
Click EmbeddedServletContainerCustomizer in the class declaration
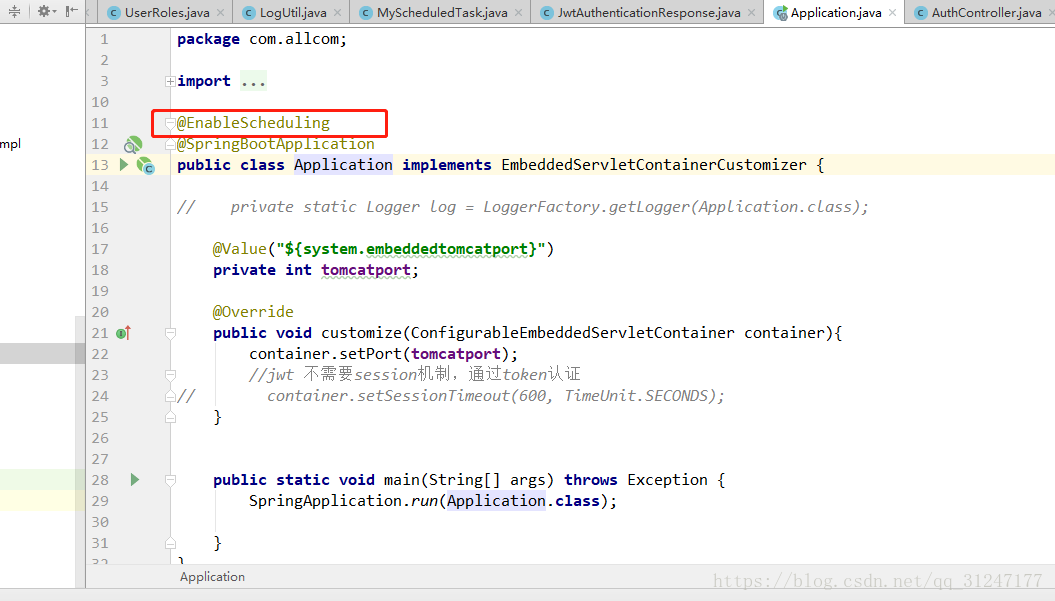(x=653, y=165)
